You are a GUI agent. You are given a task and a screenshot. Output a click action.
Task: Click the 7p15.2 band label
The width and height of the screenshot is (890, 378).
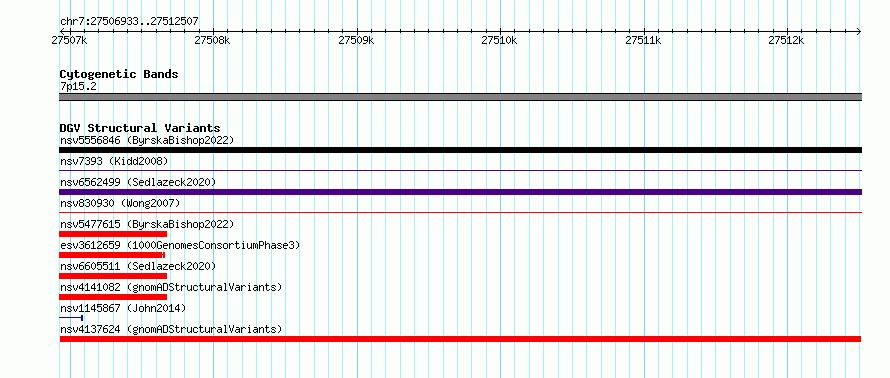[x=78, y=87]
